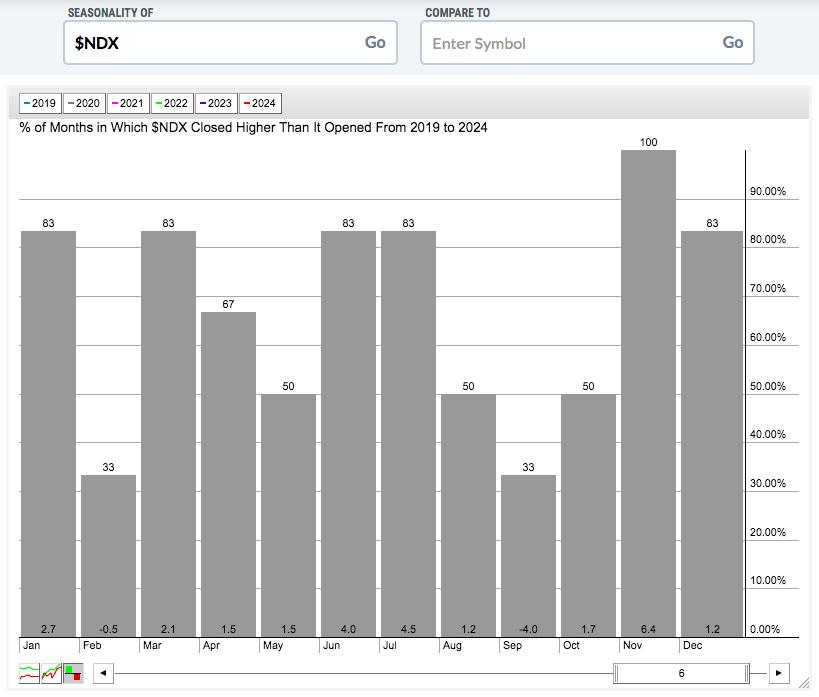
Task: Click the year range slider handle showing 6
Action: pos(681,673)
